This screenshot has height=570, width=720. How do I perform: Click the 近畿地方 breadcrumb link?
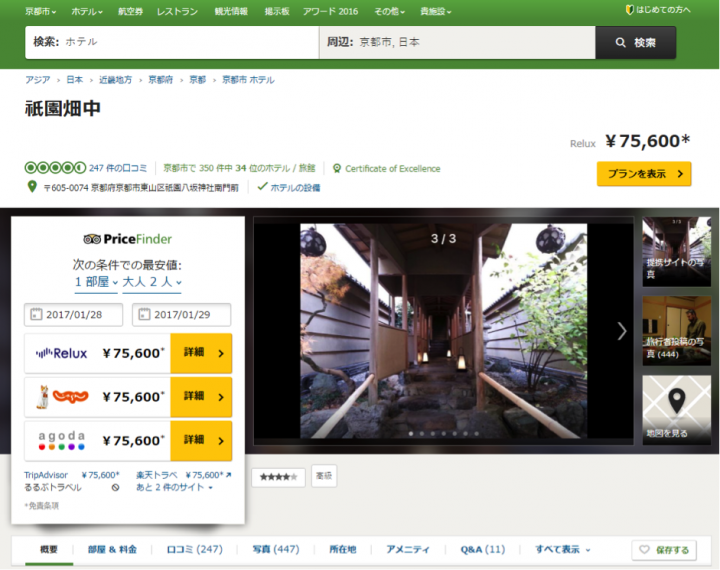click(x=115, y=80)
